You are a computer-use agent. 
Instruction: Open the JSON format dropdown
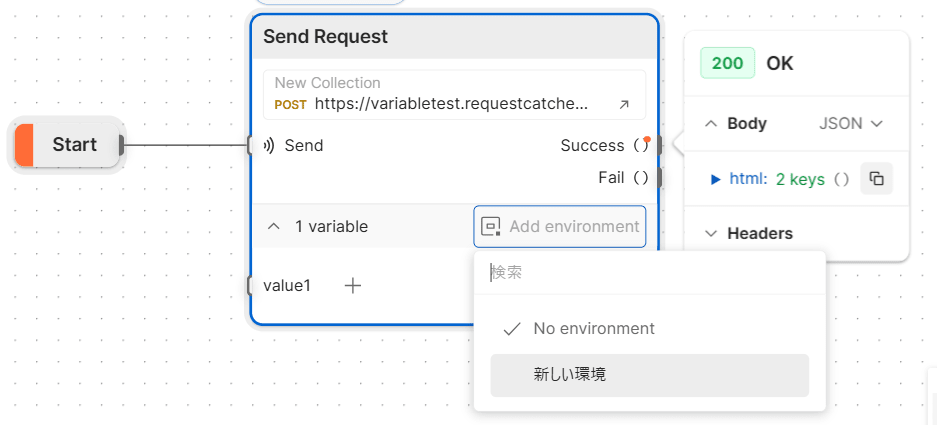click(850, 124)
